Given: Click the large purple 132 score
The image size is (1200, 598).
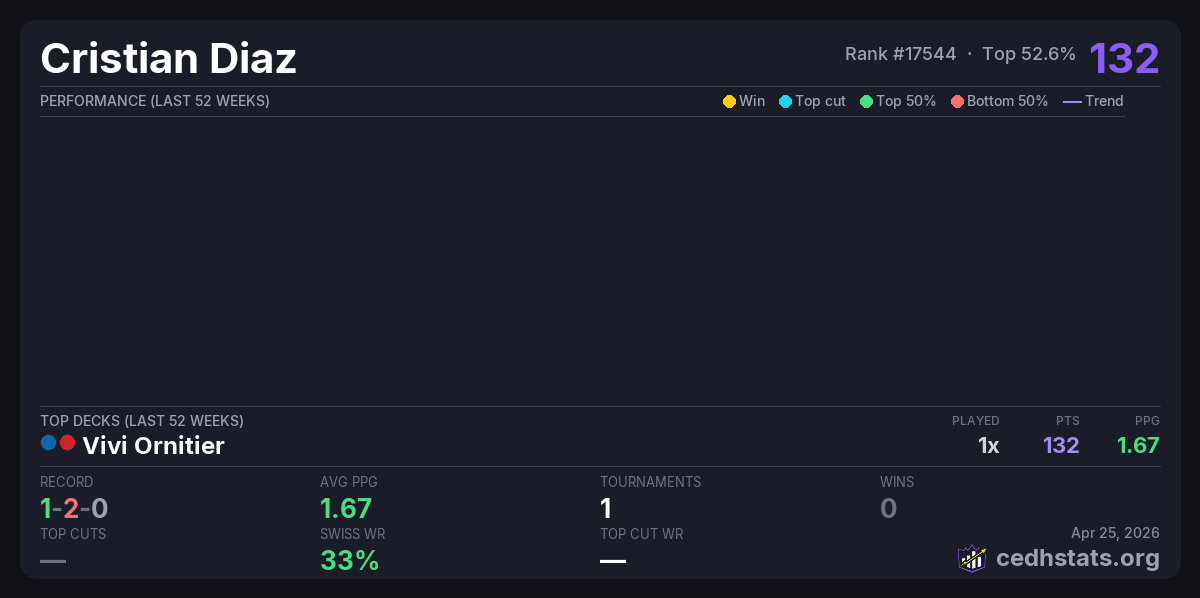Looking at the screenshot, I should 1124,58.
